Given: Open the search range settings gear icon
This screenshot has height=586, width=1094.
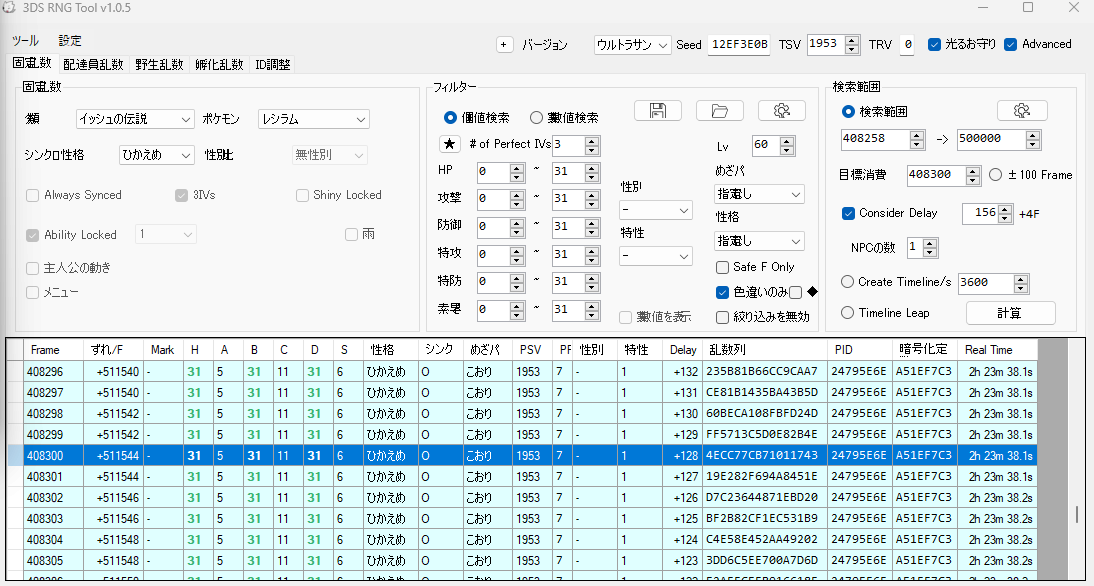Looking at the screenshot, I should coord(1022,110).
